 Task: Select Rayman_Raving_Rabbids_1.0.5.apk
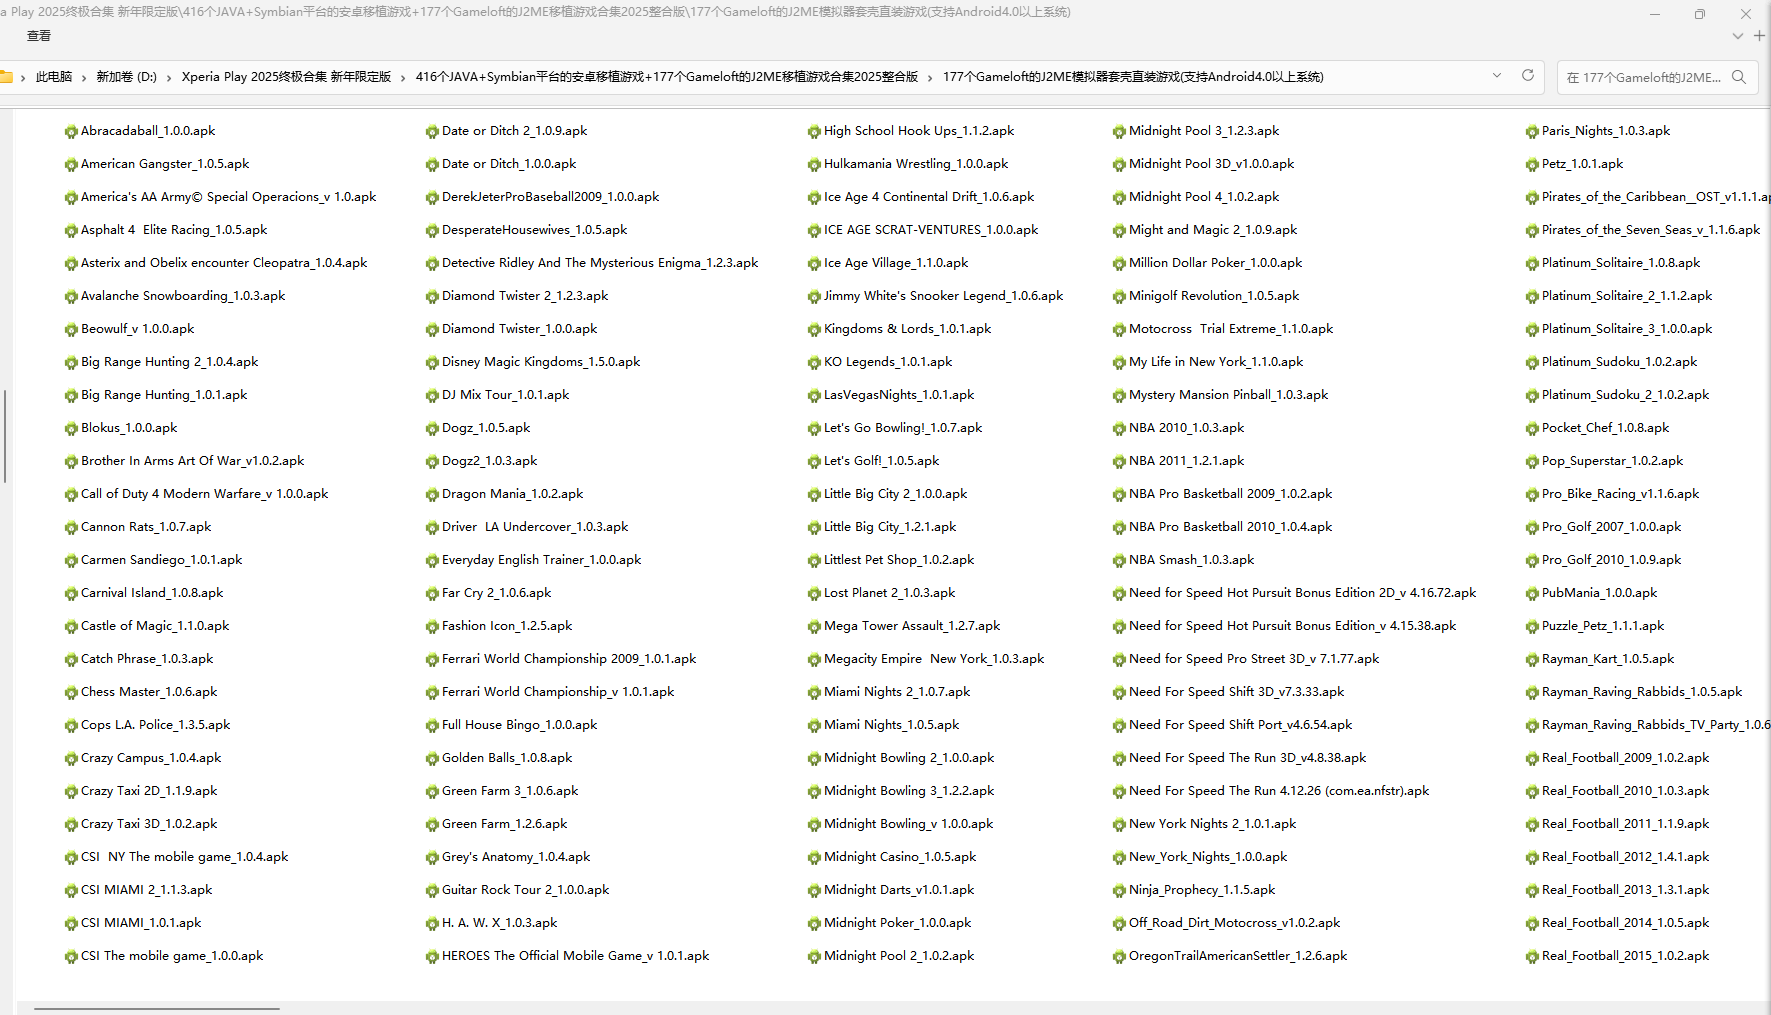pos(1642,692)
